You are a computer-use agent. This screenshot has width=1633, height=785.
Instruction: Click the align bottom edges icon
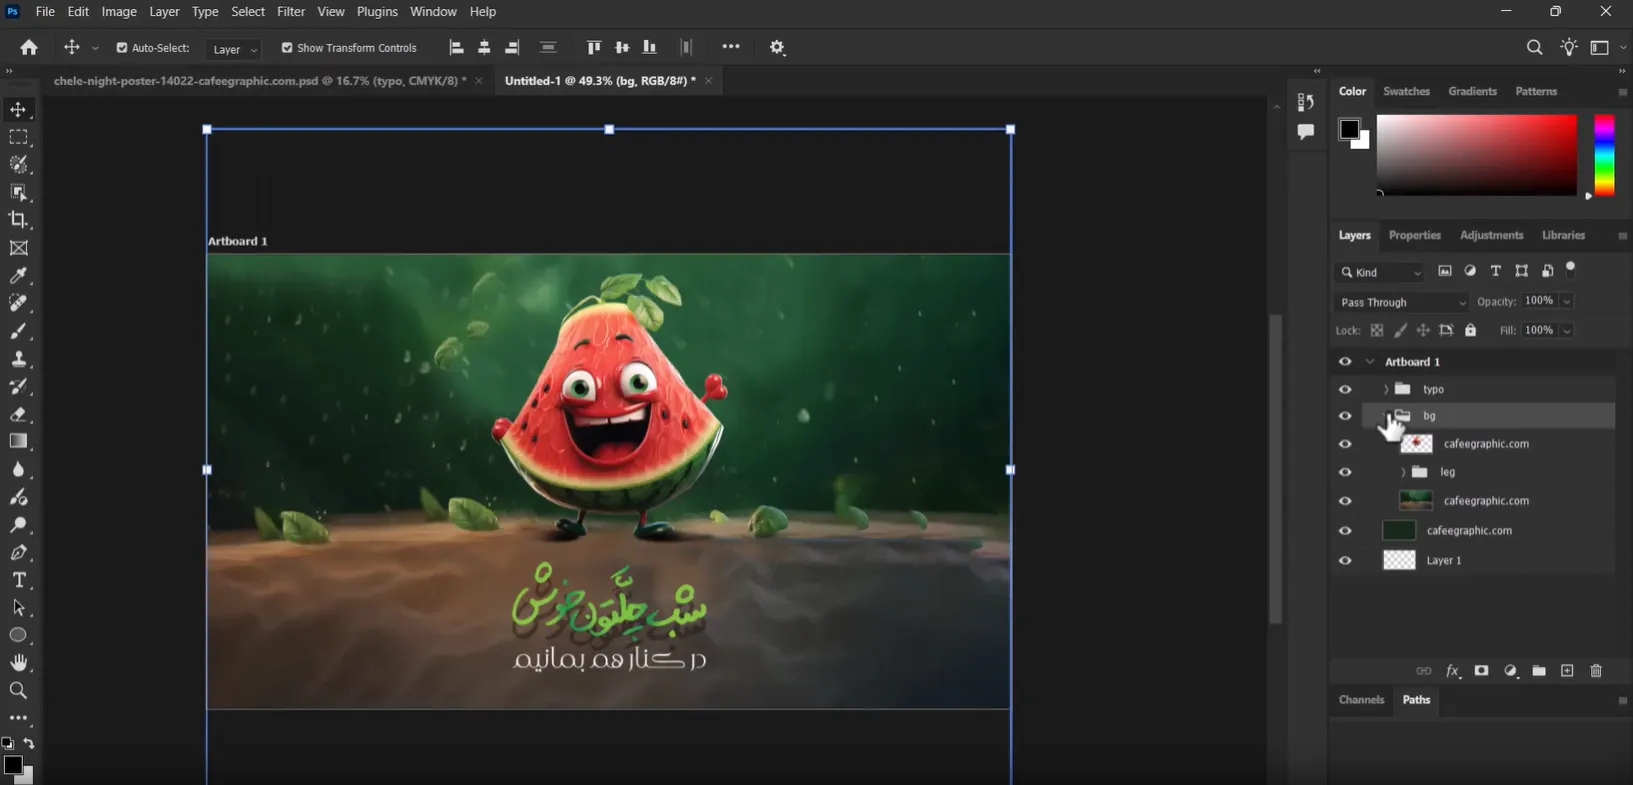[650, 47]
